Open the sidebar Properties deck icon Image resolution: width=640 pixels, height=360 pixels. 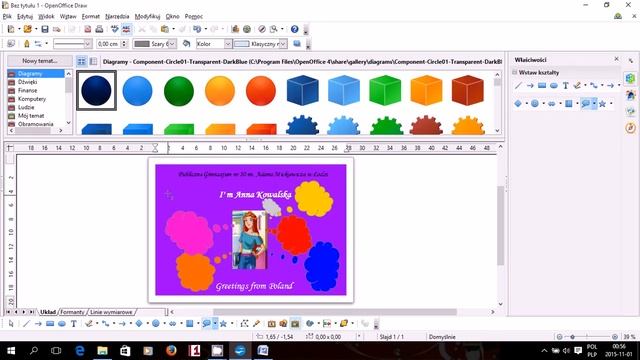[631, 78]
